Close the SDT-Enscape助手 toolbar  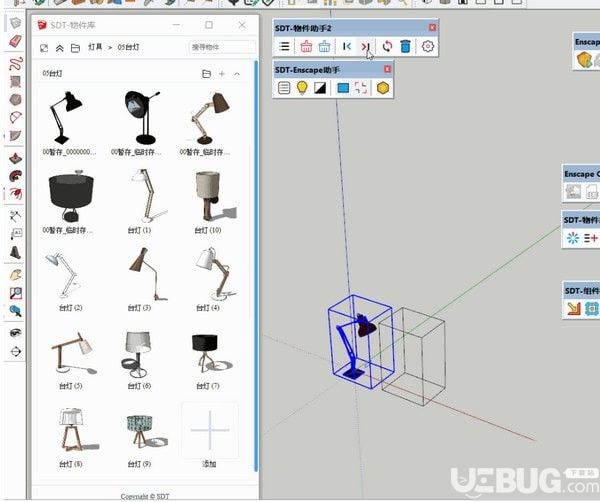point(387,69)
